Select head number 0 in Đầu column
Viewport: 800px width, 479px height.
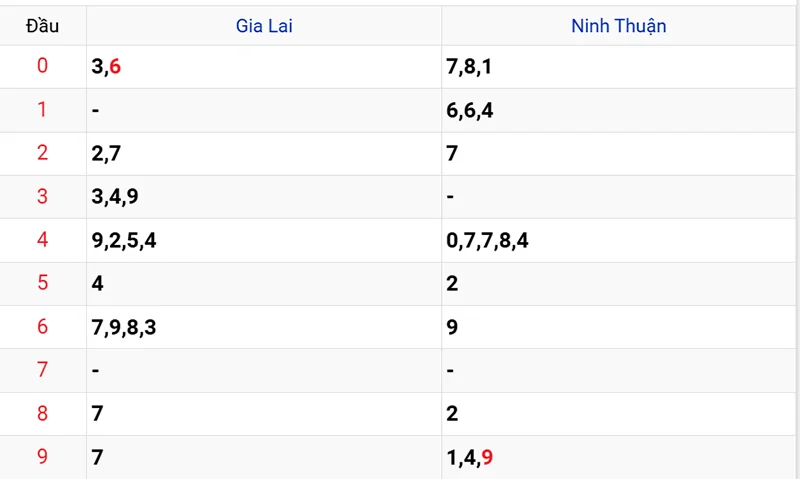pos(42,67)
